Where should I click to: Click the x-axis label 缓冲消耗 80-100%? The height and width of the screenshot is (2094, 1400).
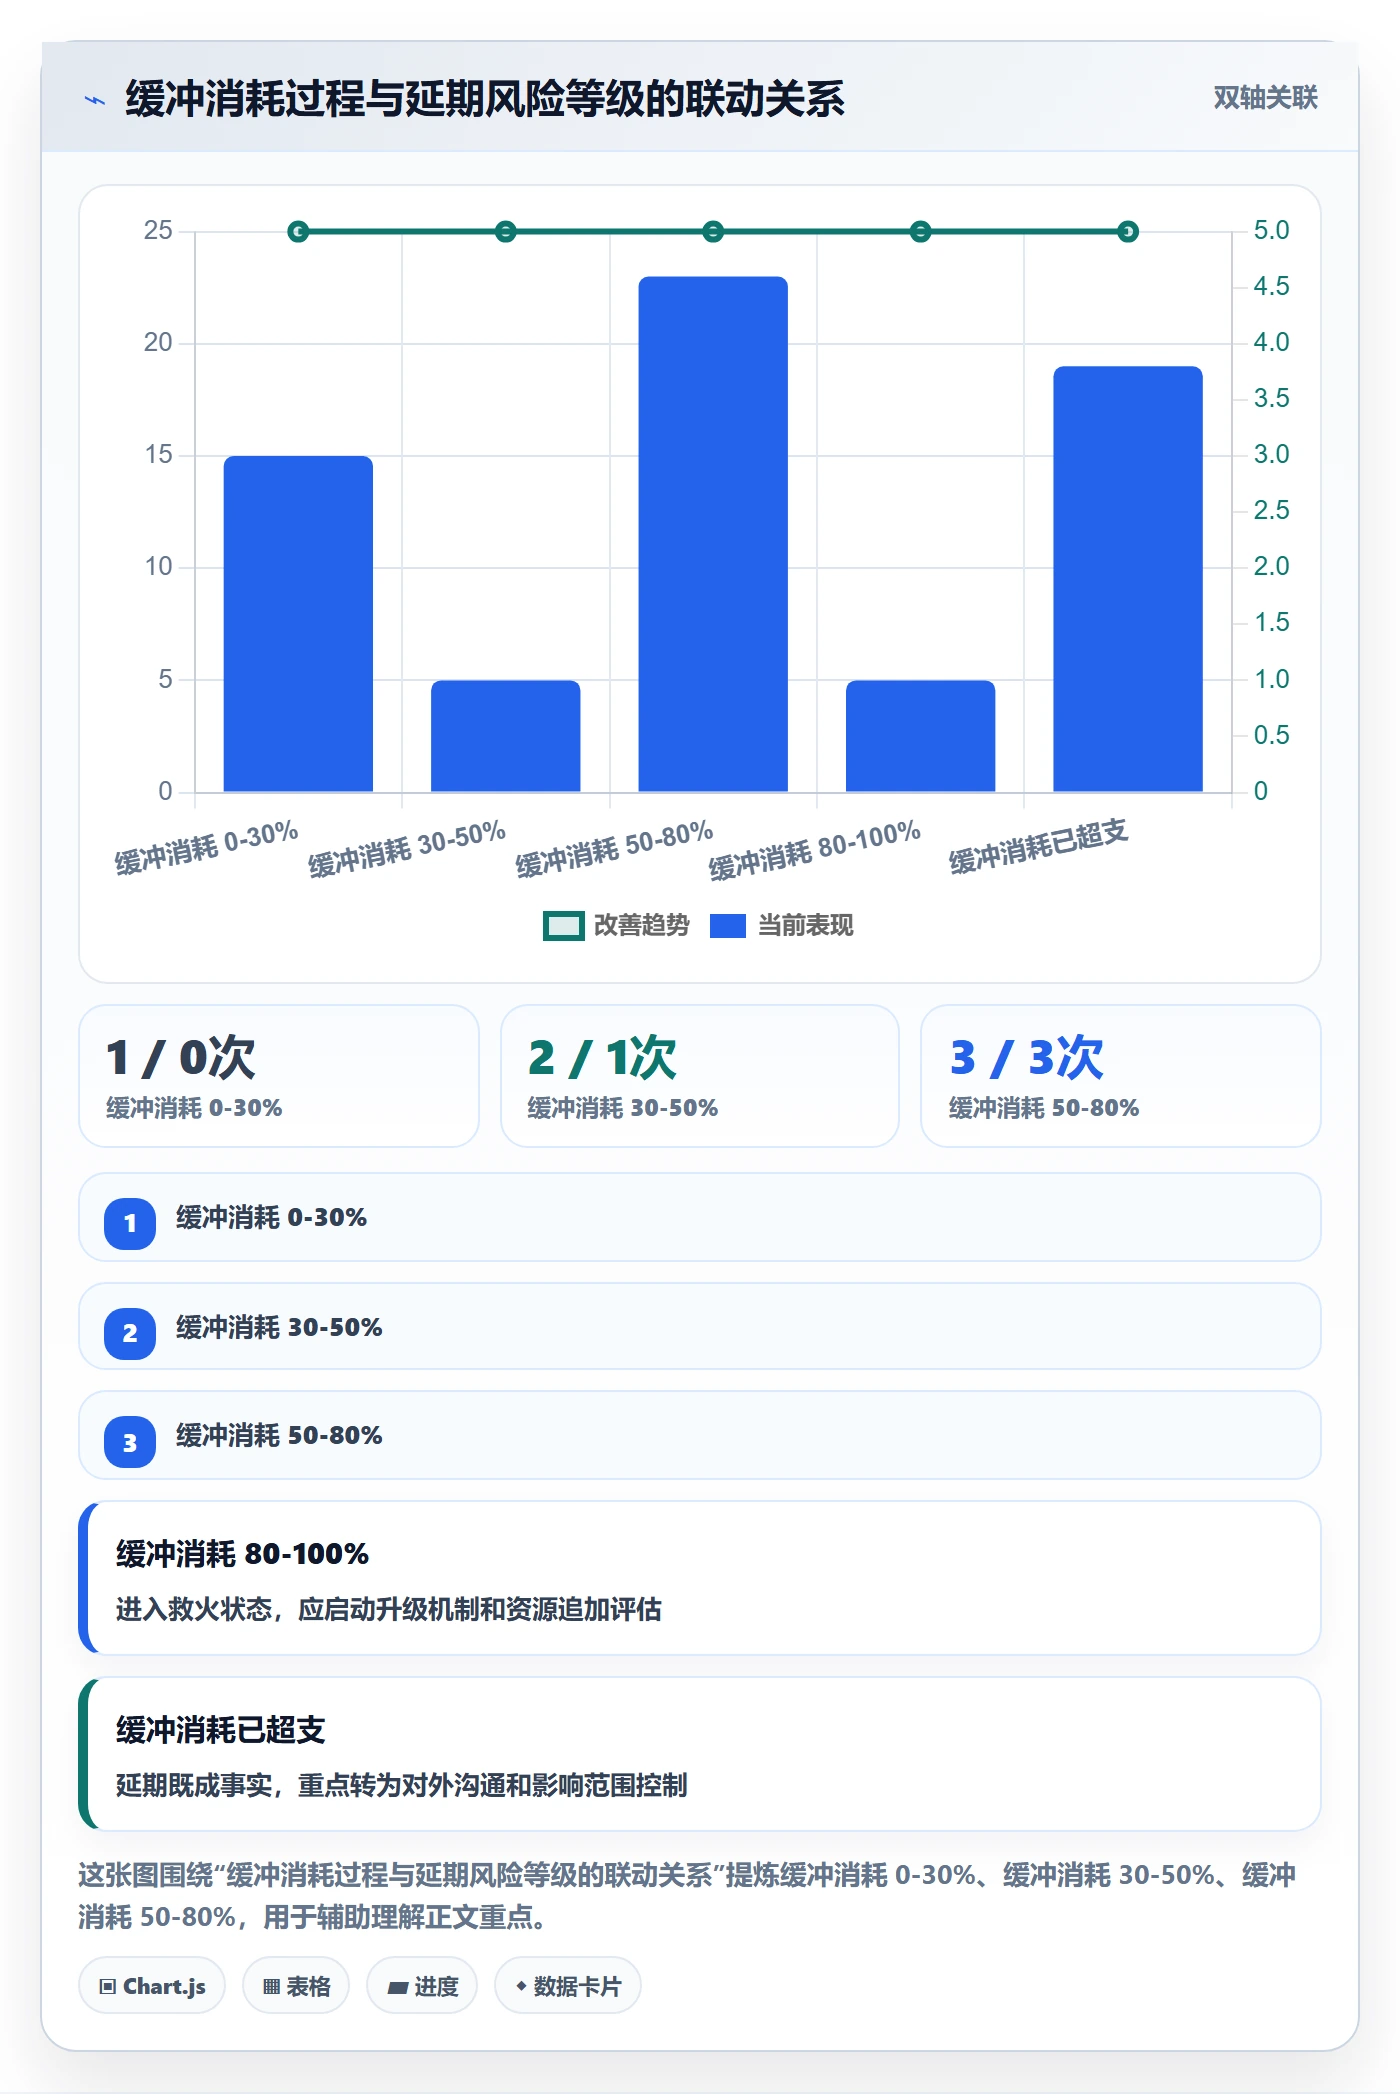click(815, 850)
